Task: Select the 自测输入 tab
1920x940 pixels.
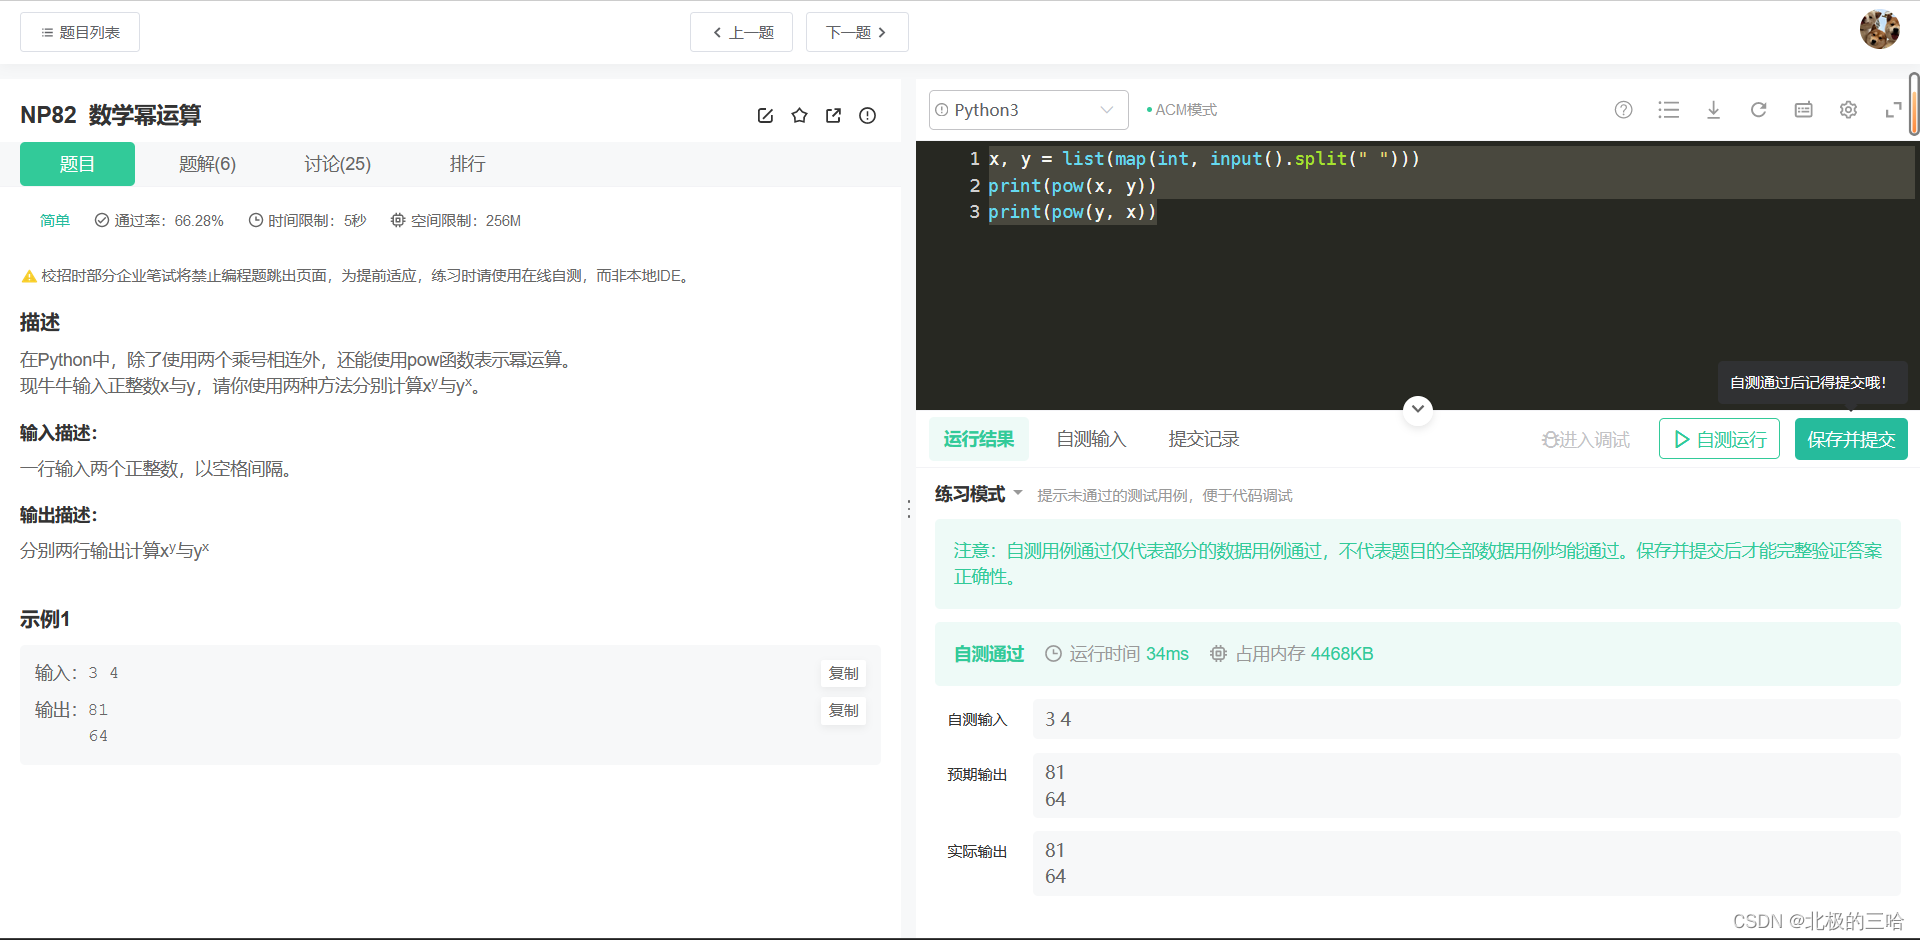Action: point(1091,439)
